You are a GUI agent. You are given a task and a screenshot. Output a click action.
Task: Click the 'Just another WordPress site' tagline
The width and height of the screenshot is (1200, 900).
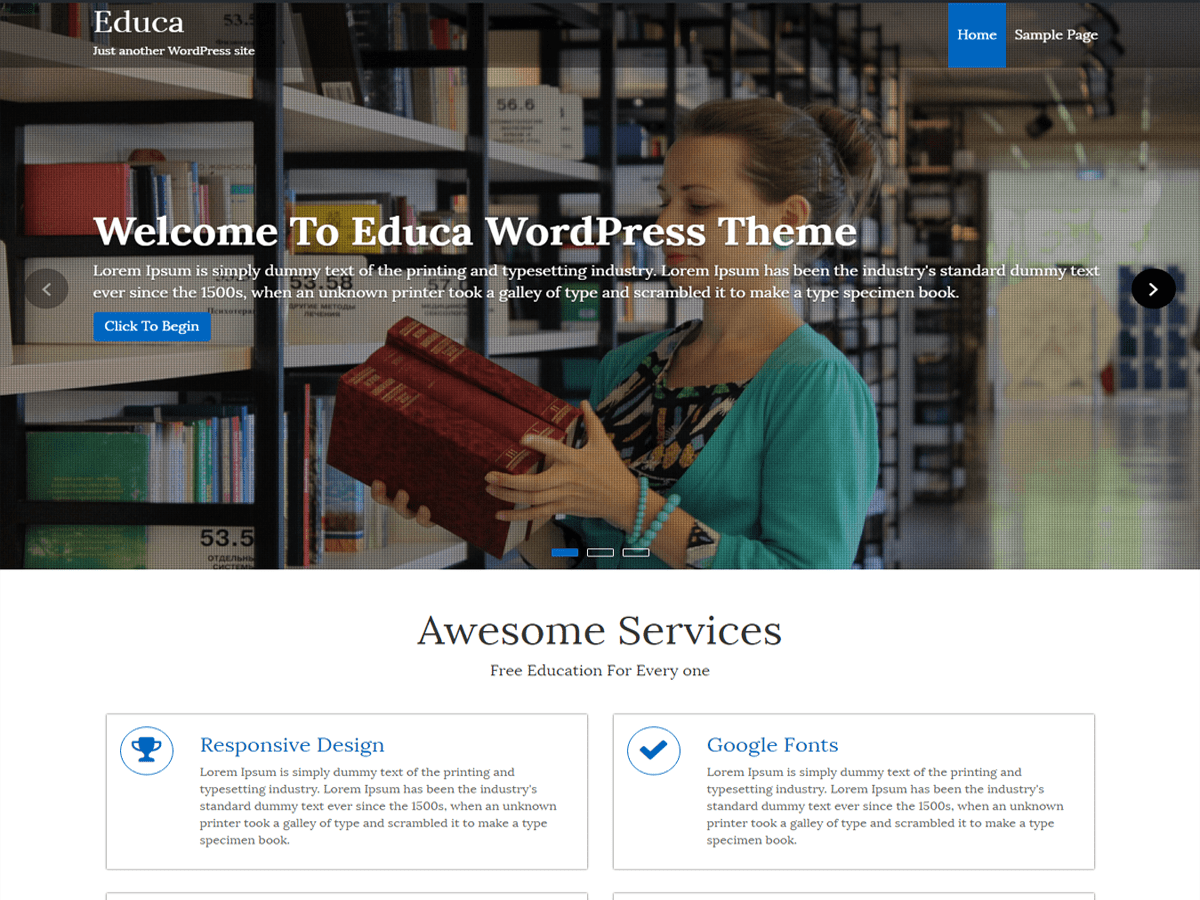(174, 51)
